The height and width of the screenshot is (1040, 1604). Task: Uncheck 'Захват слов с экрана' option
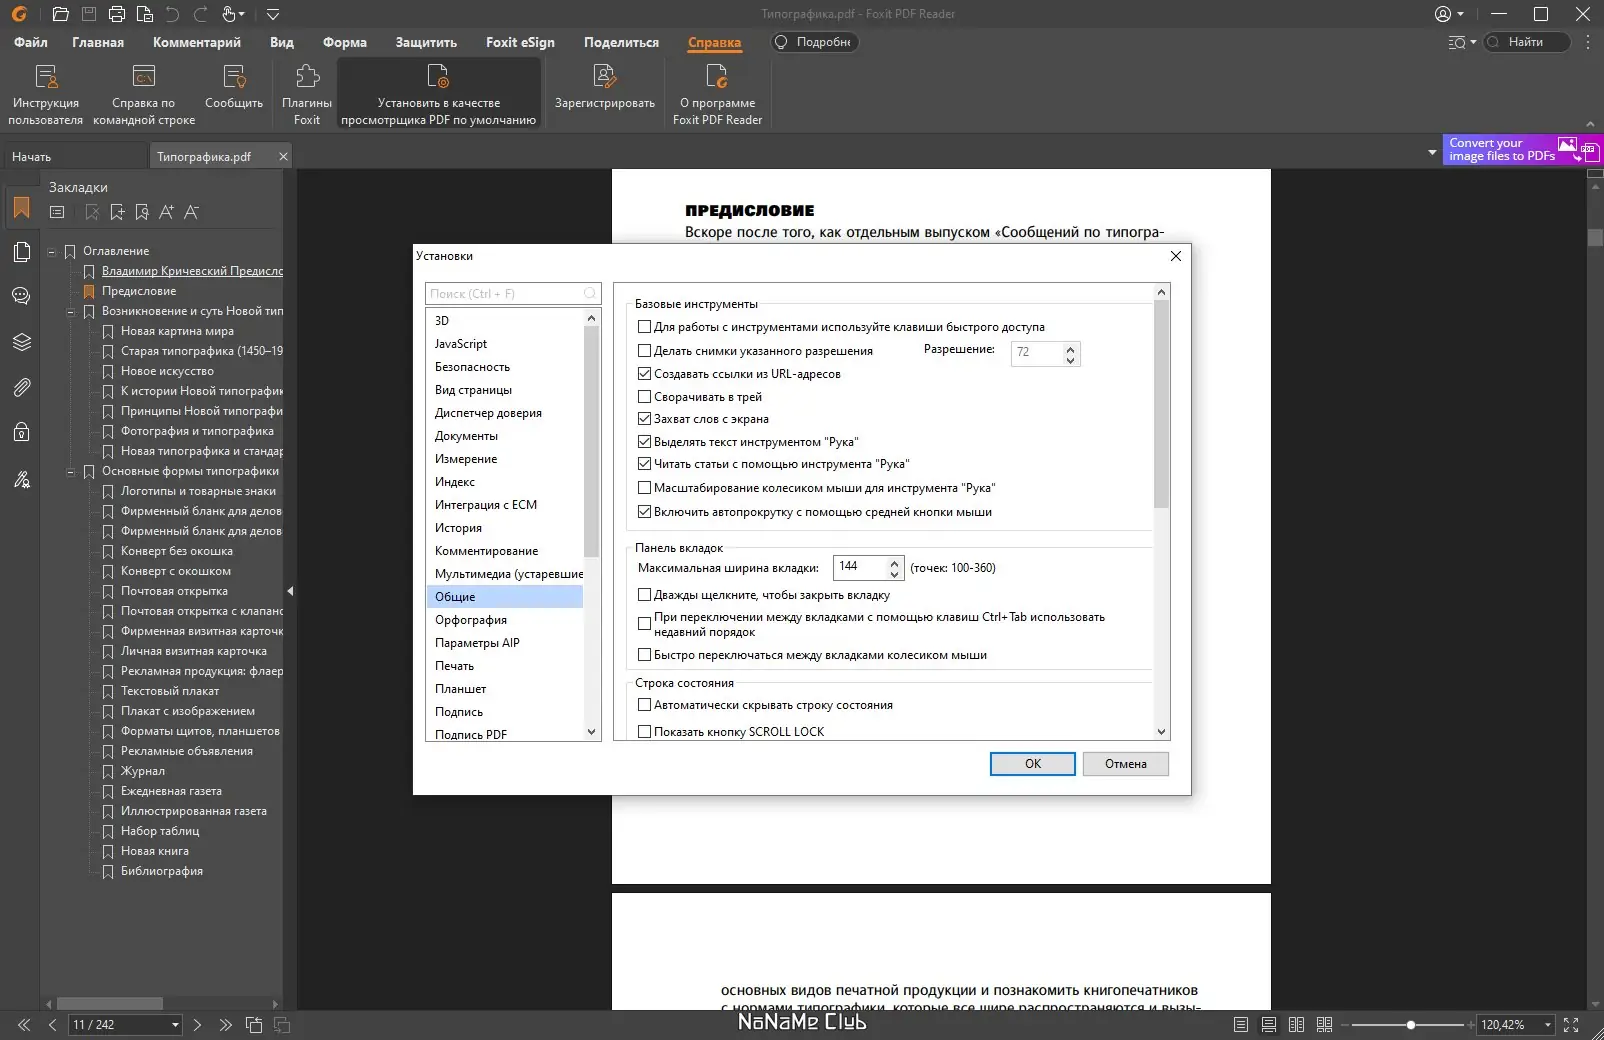645,419
